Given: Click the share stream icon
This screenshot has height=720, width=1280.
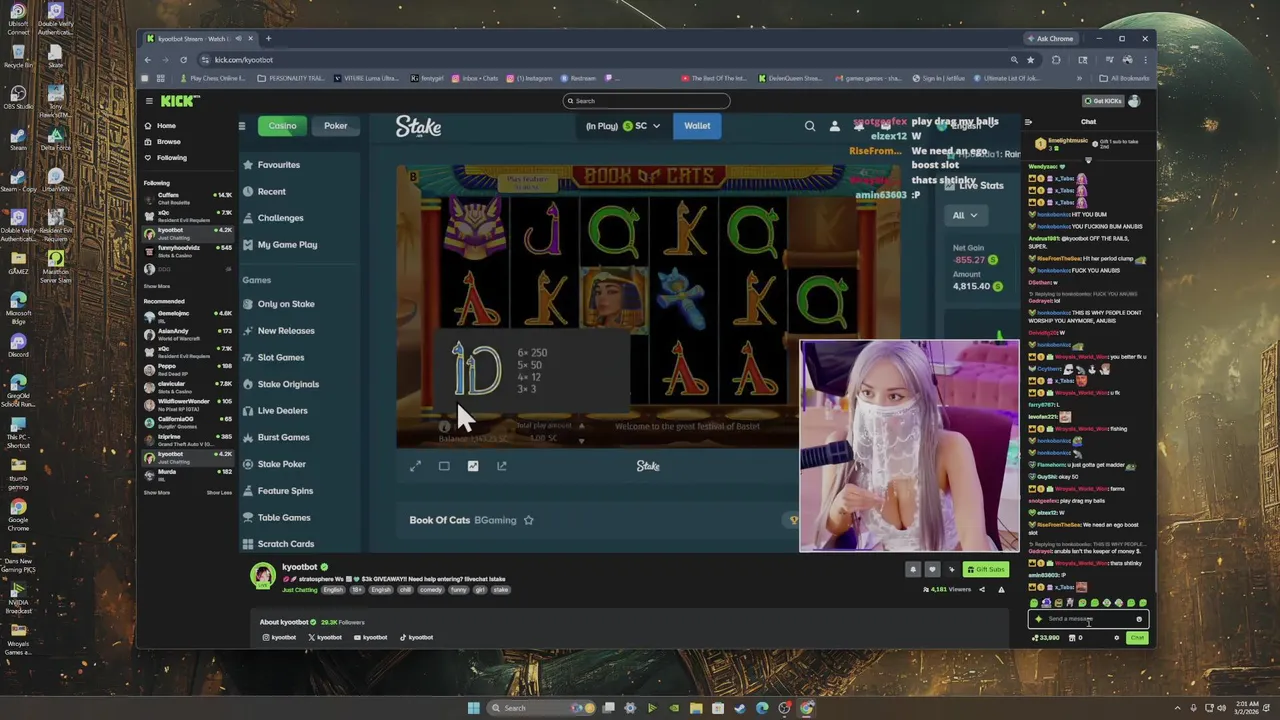Looking at the screenshot, I should click(981, 590).
